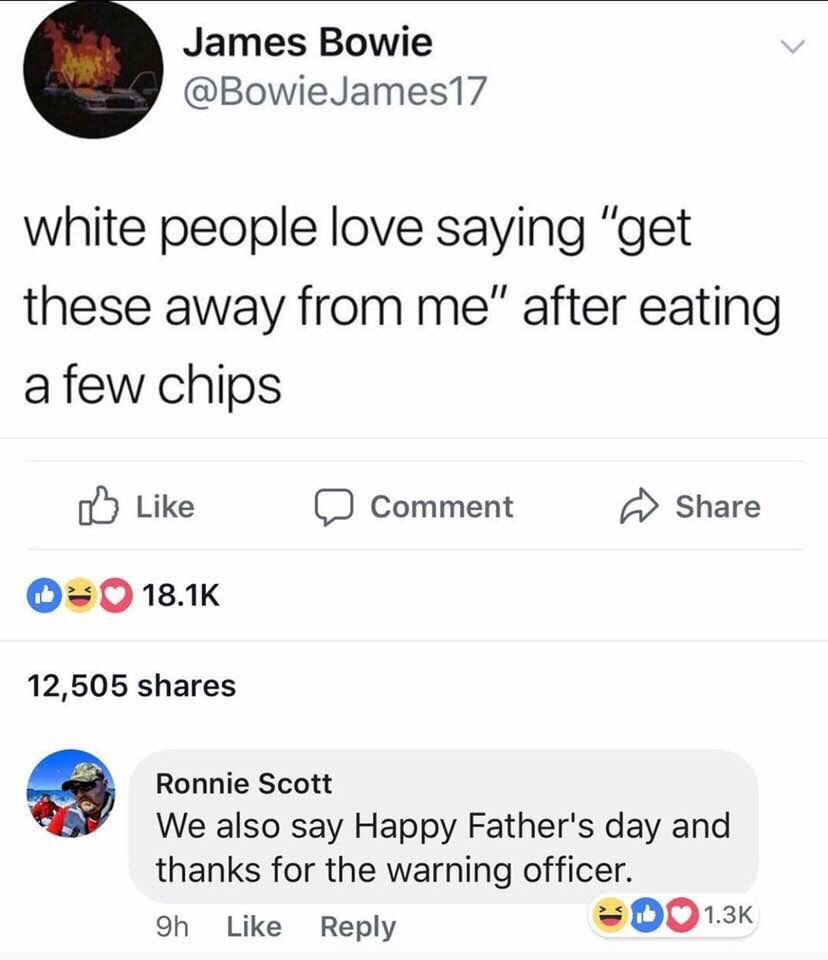Click the thumbs-up Like icon under the post
Screen dimensions: 828x960
(x=98, y=506)
